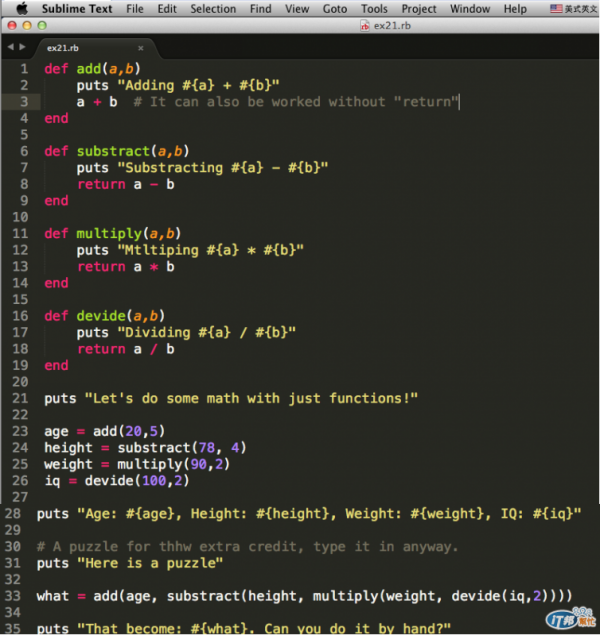This screenshot has width=600, height=635.
Task: Click the yellow minimize window button
Action: tap(27, 26)
